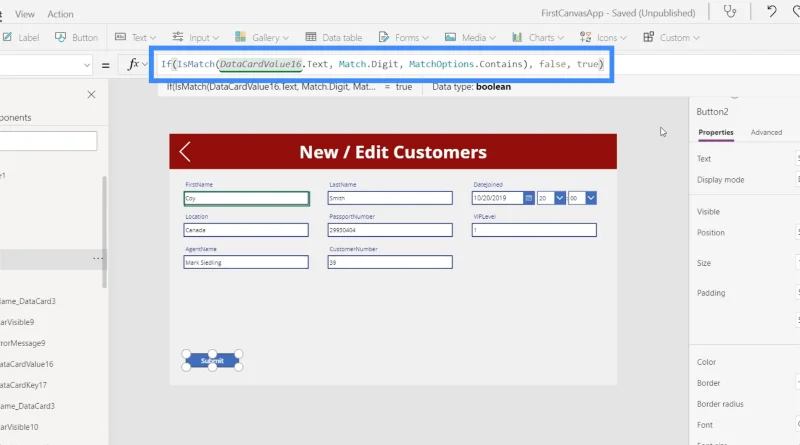Image resolution: width=800 pixels, height=445 pixels.
Task: Click the LastName input field
Action: [x=390, y=198]
